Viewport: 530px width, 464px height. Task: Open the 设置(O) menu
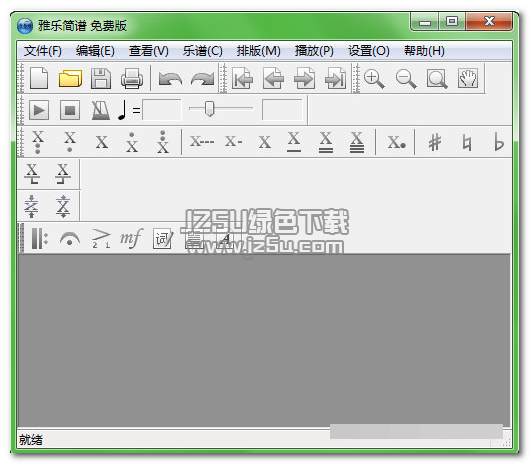coord(369,51)
